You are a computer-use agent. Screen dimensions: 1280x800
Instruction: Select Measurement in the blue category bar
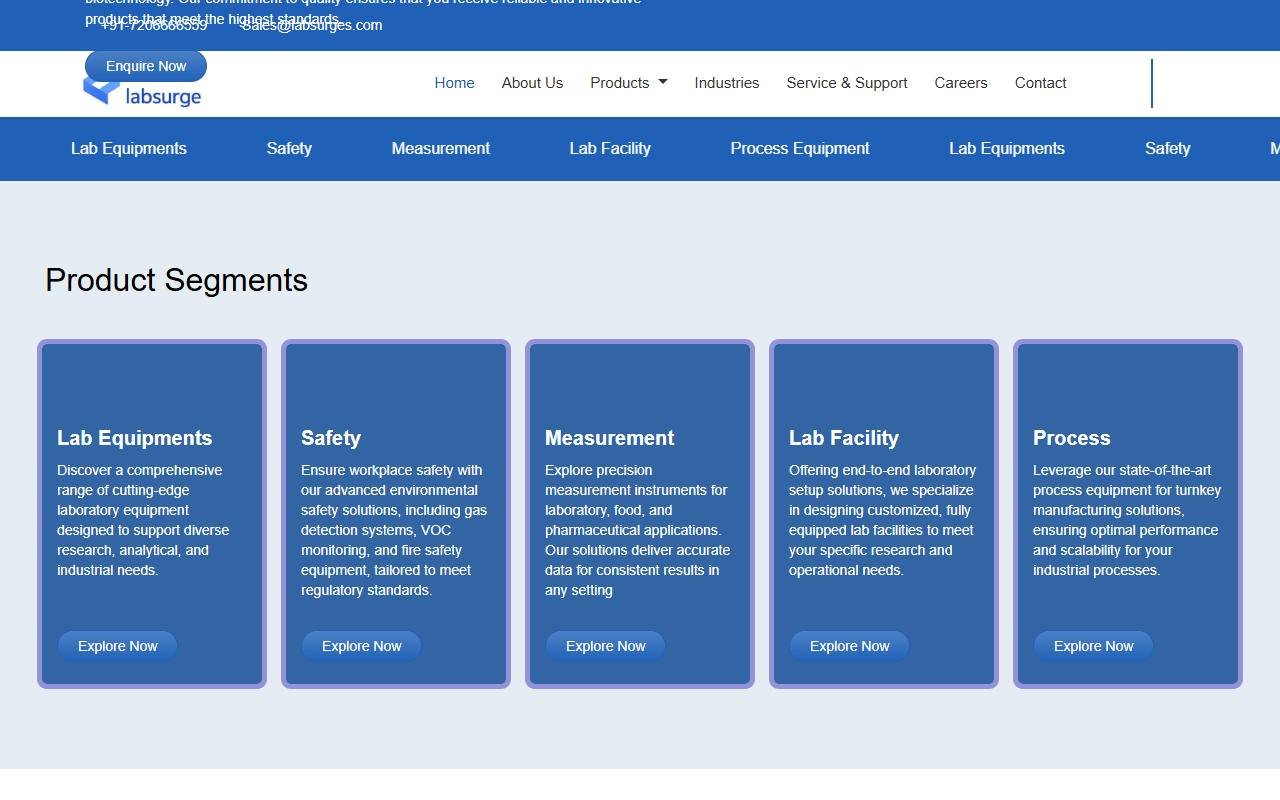(441, 148)
